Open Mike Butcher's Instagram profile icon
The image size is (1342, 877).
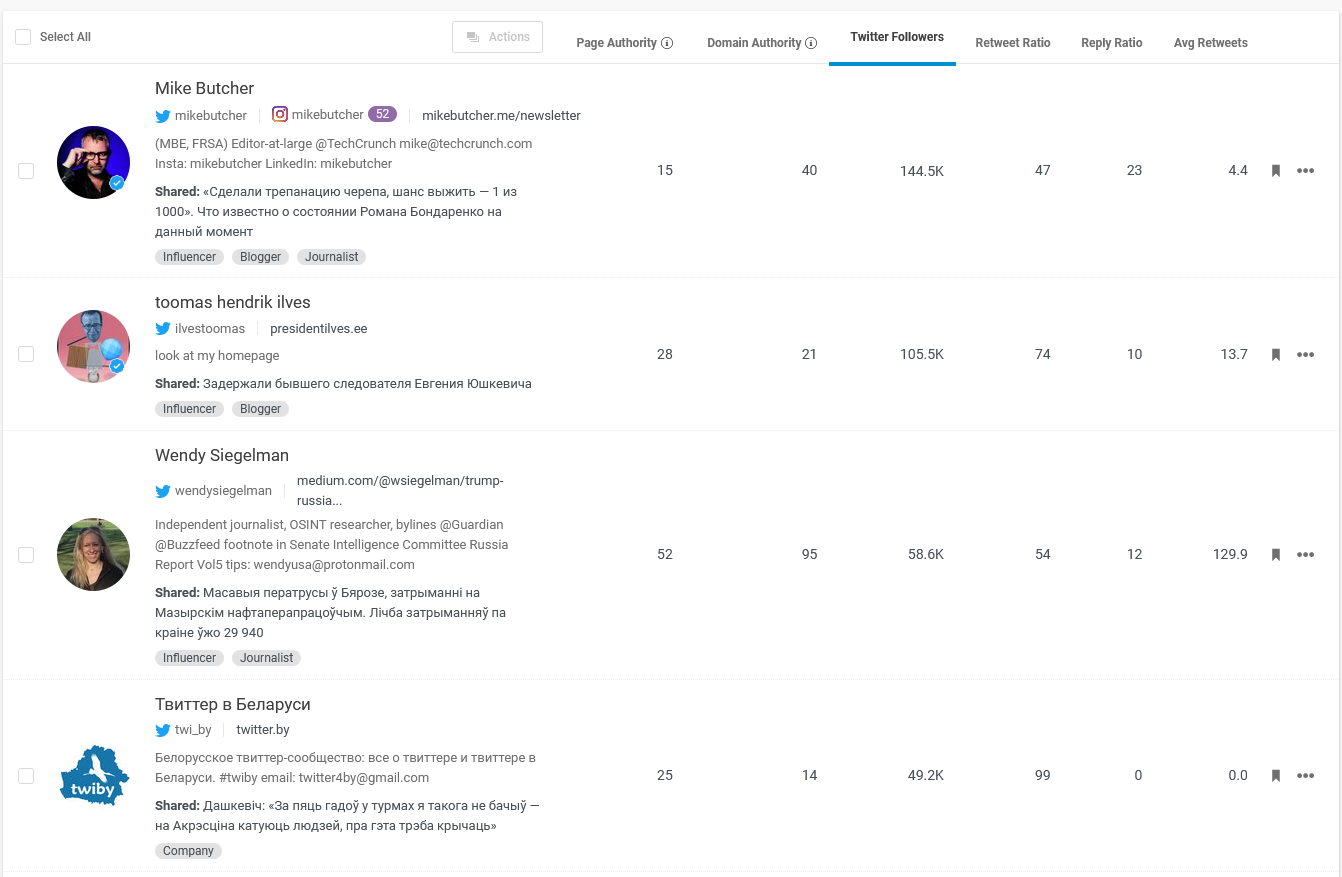click(280, 115)
